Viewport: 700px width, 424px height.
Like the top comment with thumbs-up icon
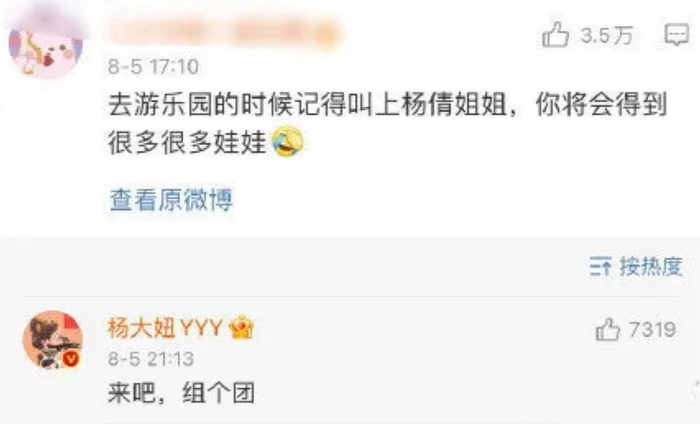point(555,34)
